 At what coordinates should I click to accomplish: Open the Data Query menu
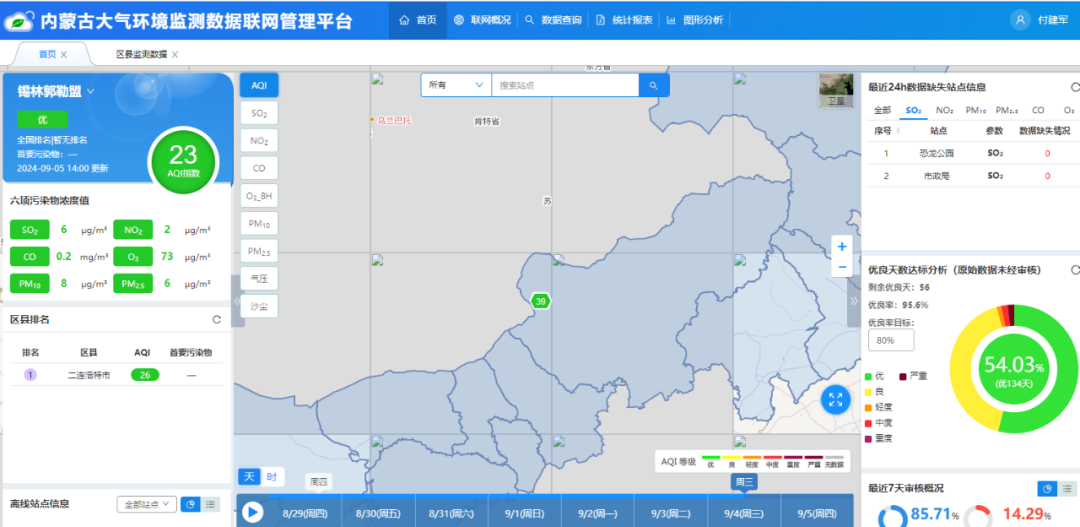pyautogui.click(x=553, y=20)
